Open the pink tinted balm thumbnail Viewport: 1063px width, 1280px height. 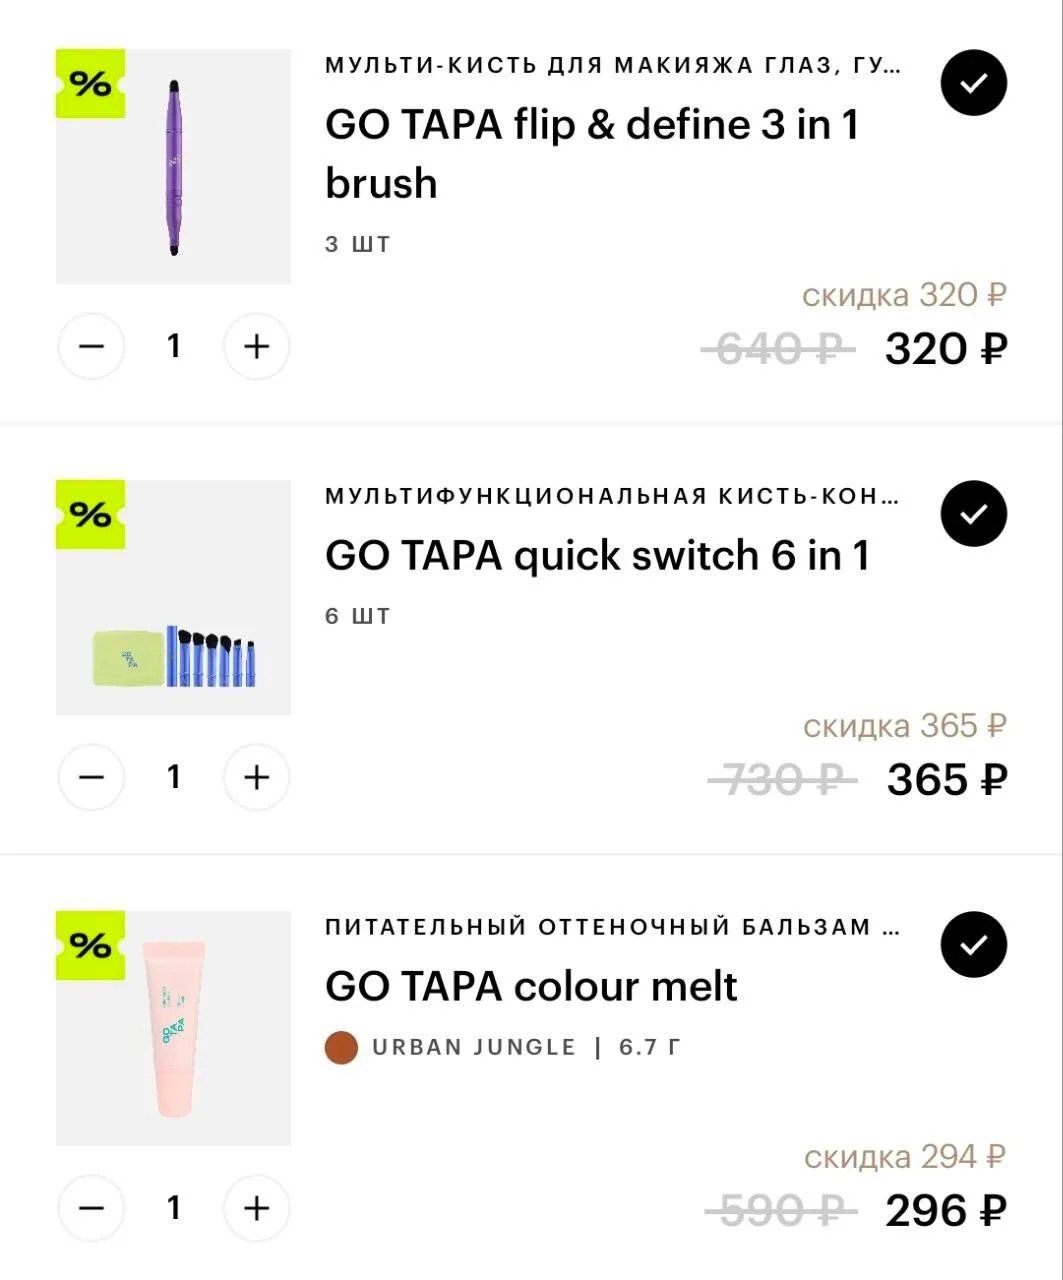[x=173, y=1029]
